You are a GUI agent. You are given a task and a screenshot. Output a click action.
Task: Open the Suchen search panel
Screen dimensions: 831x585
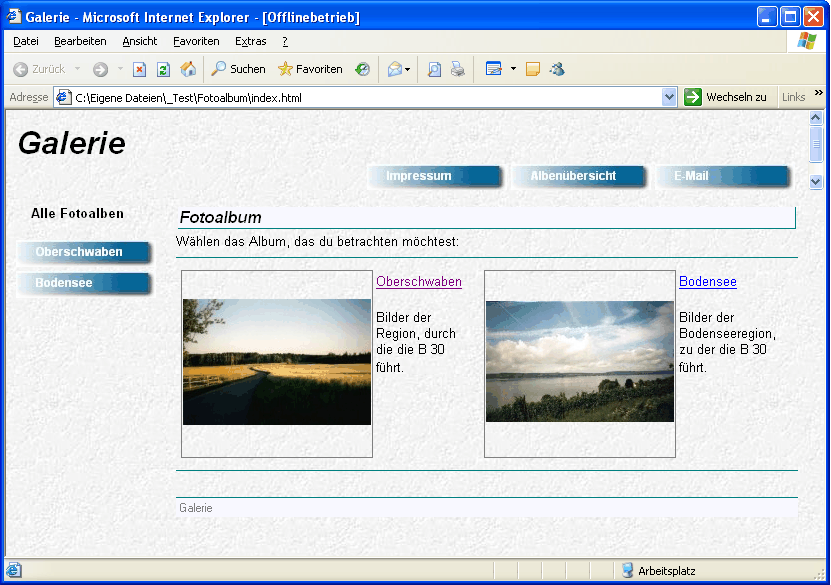238,69
